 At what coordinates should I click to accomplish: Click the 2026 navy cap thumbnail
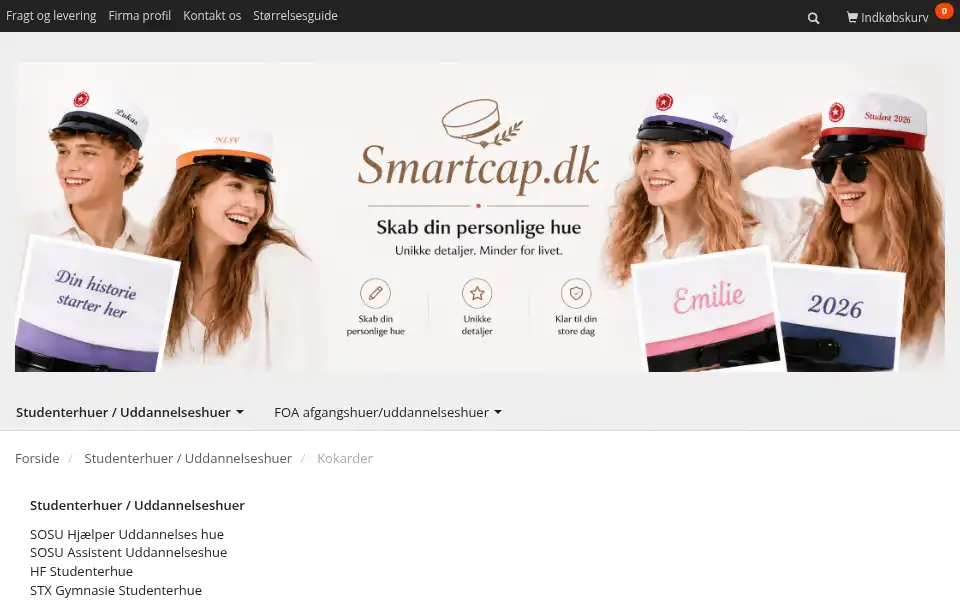tap(839, 318)
